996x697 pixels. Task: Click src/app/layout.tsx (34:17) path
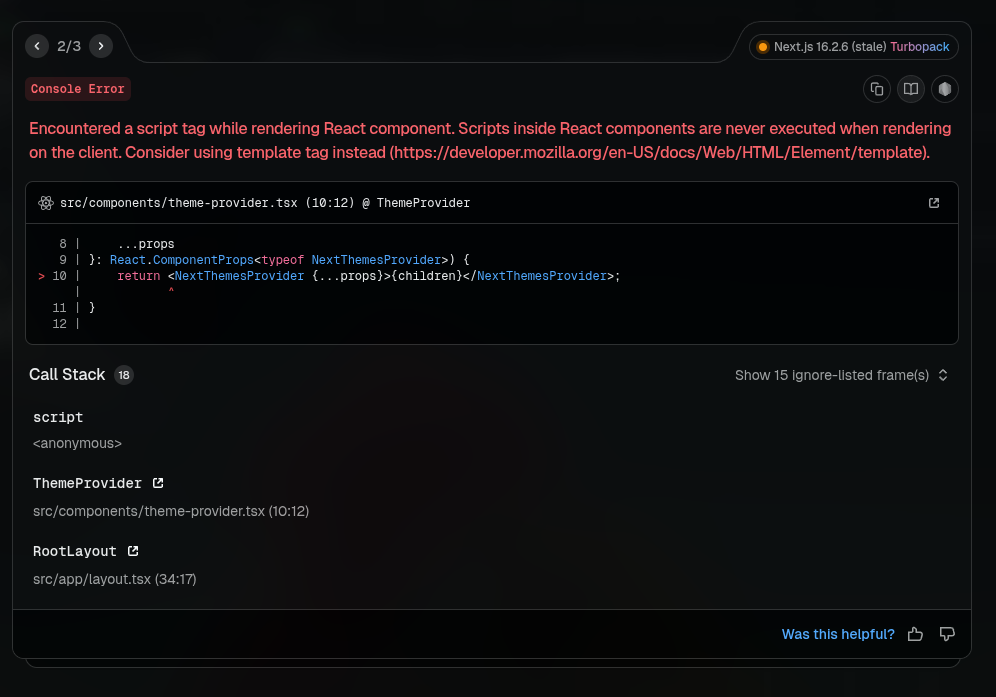pos(114,579)
